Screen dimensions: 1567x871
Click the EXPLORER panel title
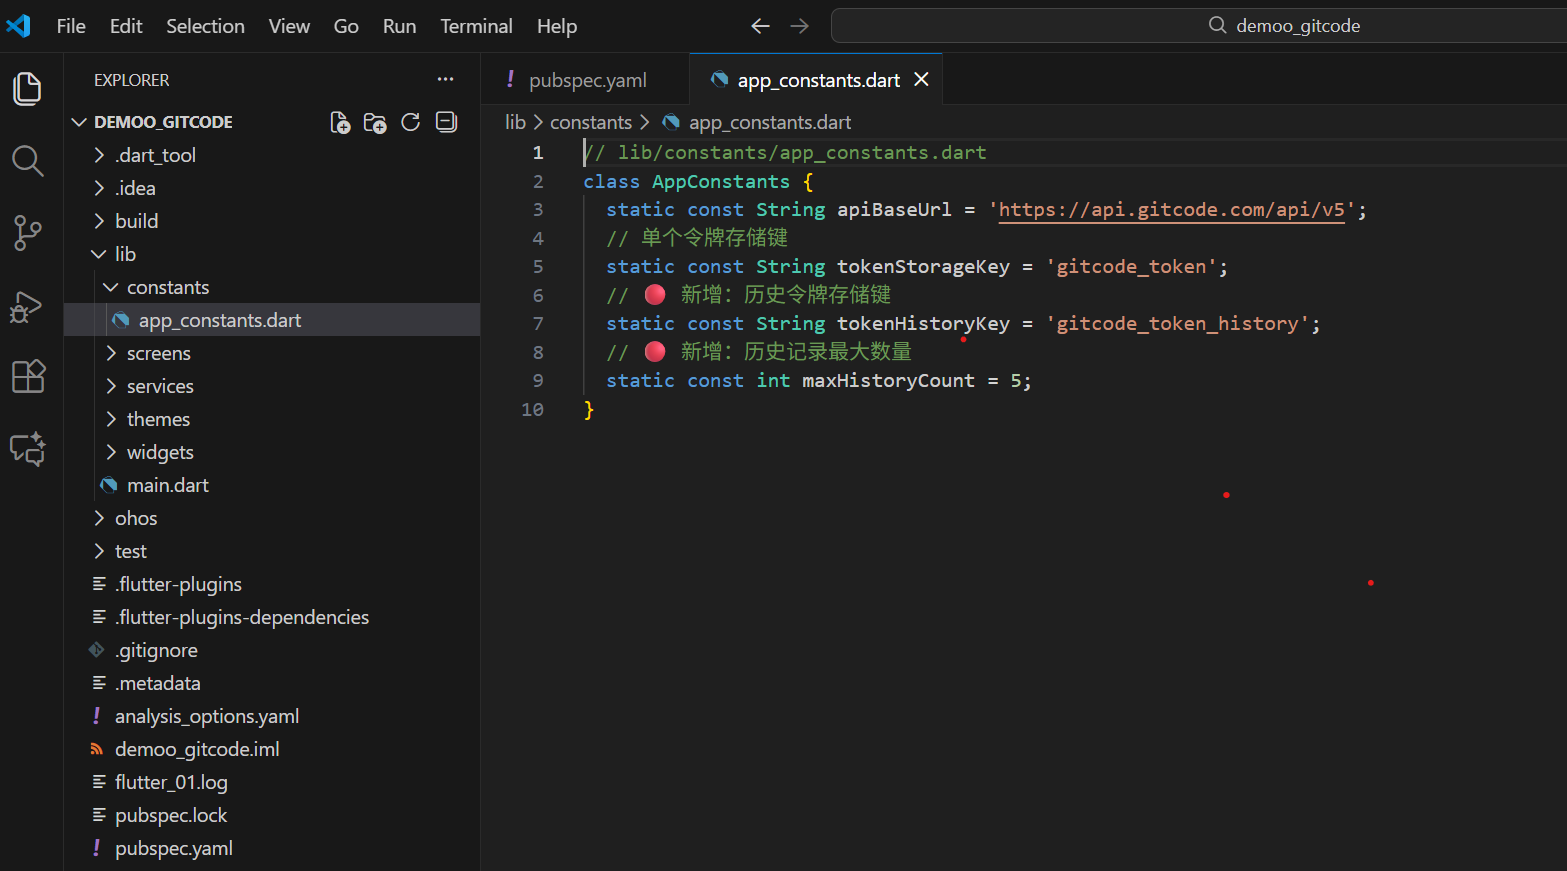point(132,80)
